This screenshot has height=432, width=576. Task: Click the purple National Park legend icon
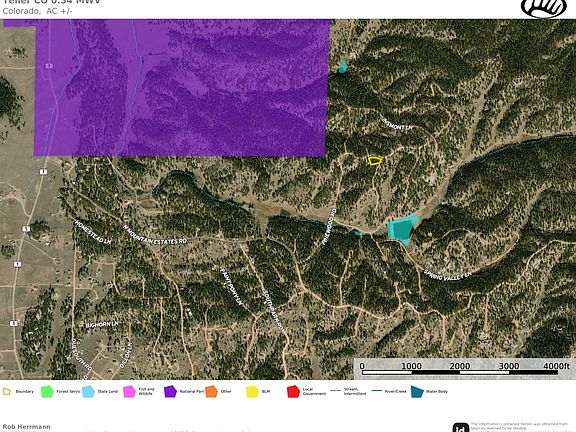pyautogui.click(x=170, y=392)
